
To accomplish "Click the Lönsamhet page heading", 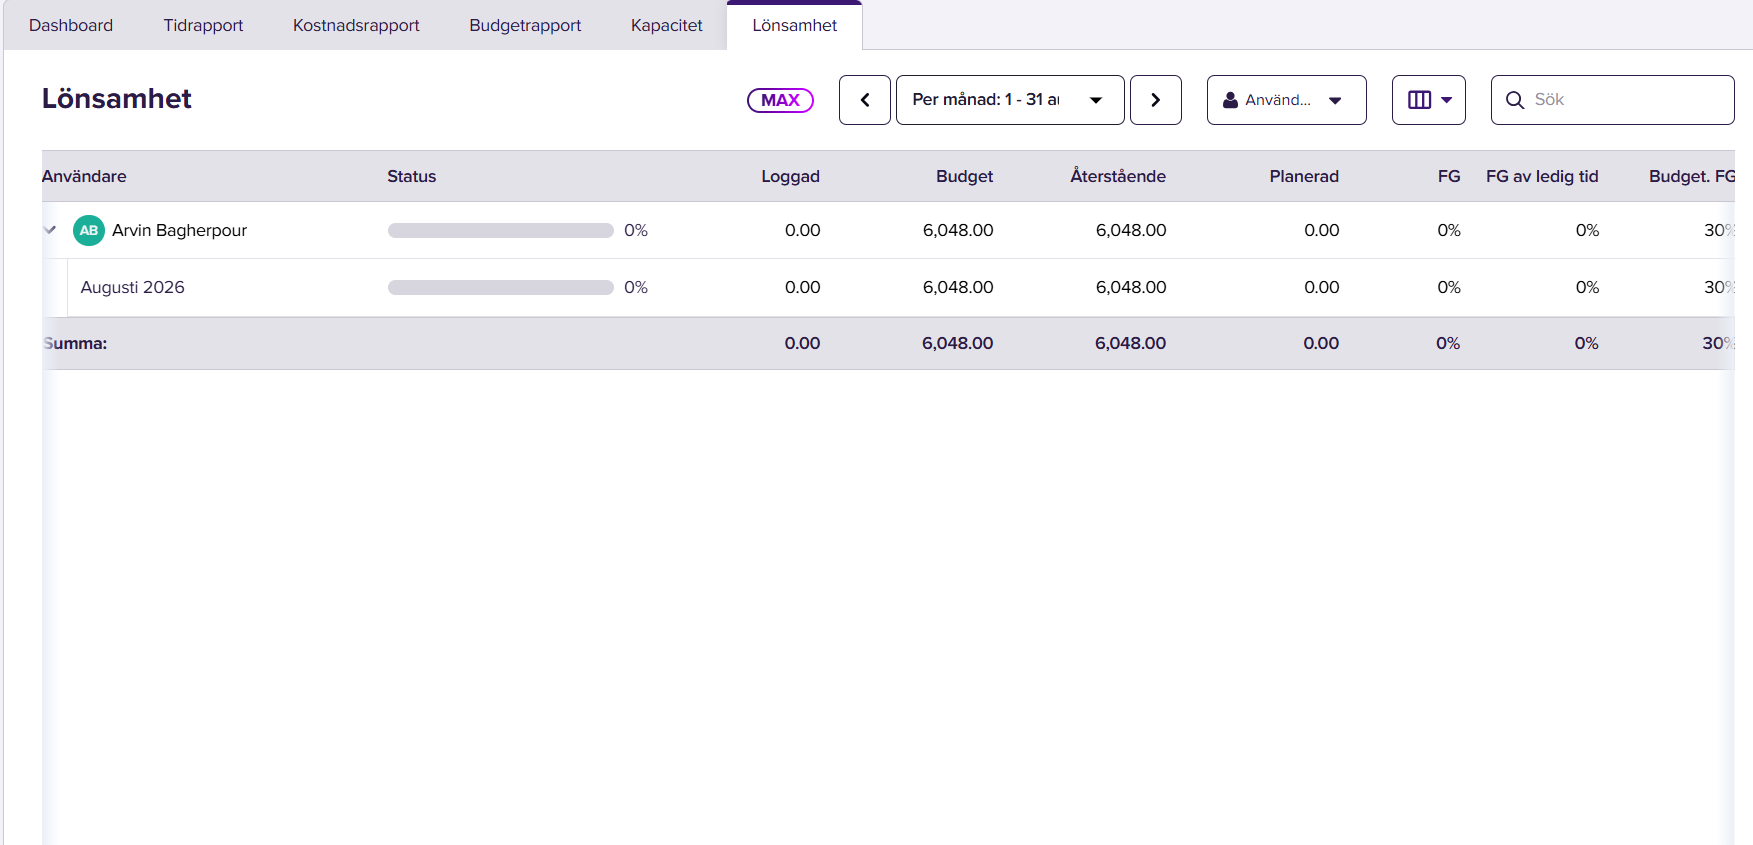I will (117, 99).
